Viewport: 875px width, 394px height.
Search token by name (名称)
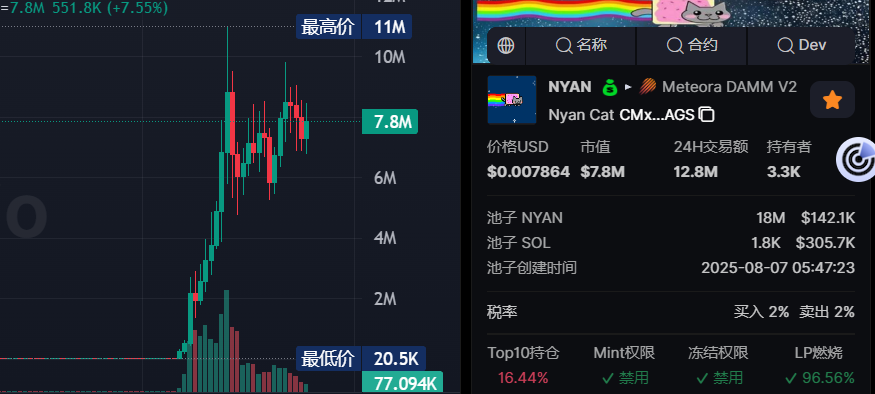581,45
